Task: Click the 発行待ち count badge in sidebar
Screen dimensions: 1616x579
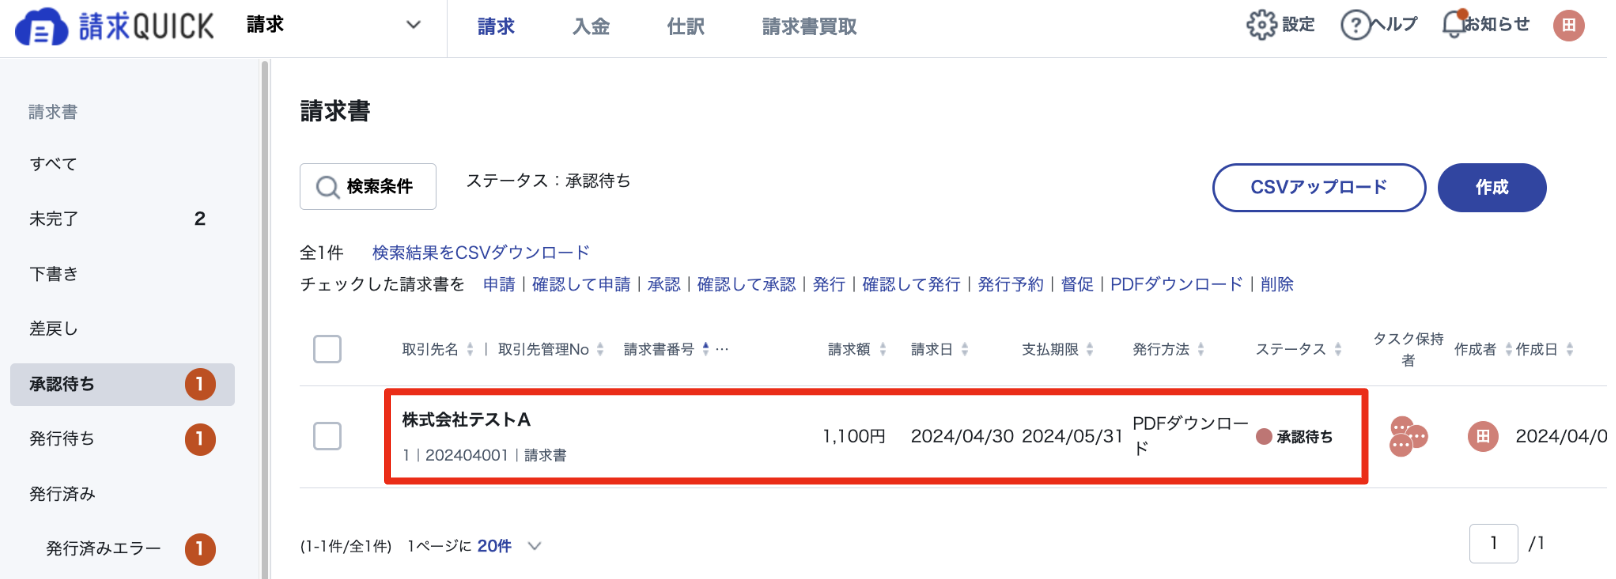Action: [x=200, y=439]
